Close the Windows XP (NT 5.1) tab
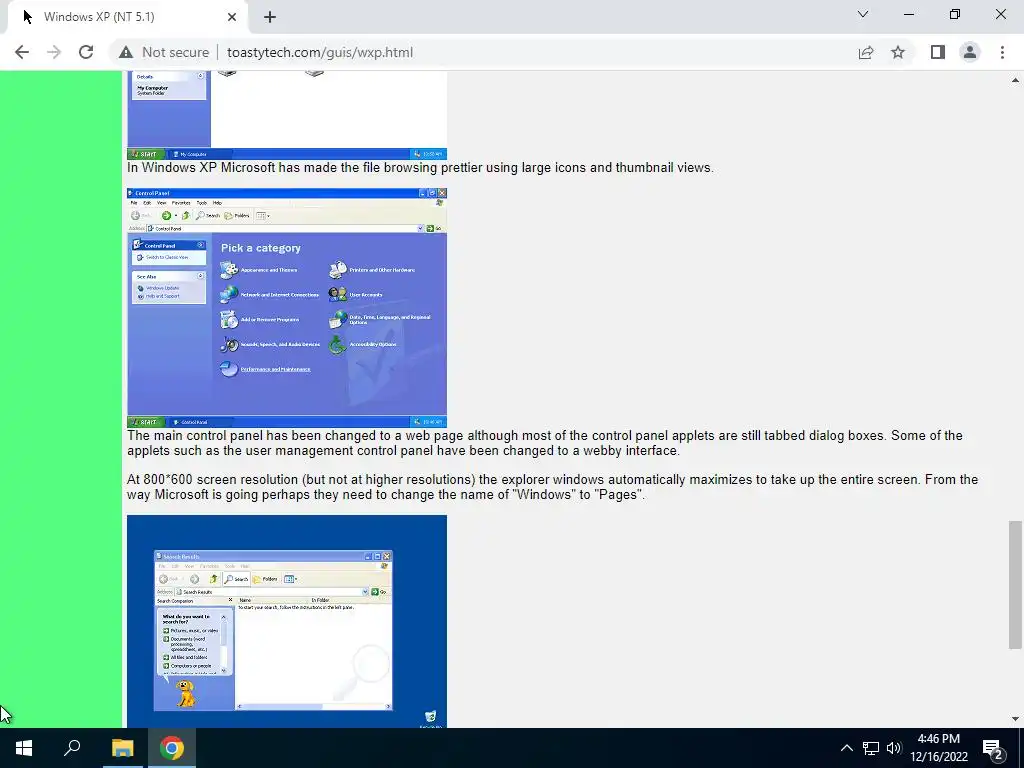The height and width of the screenshot is (768, 1024). 232,17
